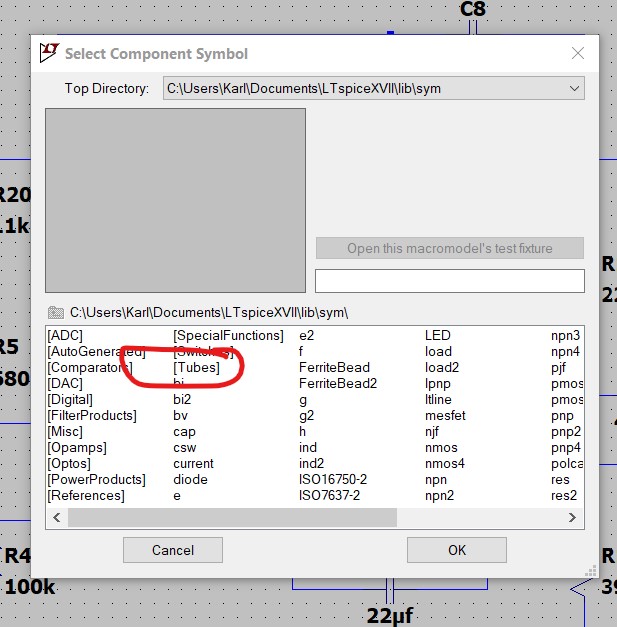617x627 pixels.
Task: Select the njf component
Action: [x=432, y=431]
